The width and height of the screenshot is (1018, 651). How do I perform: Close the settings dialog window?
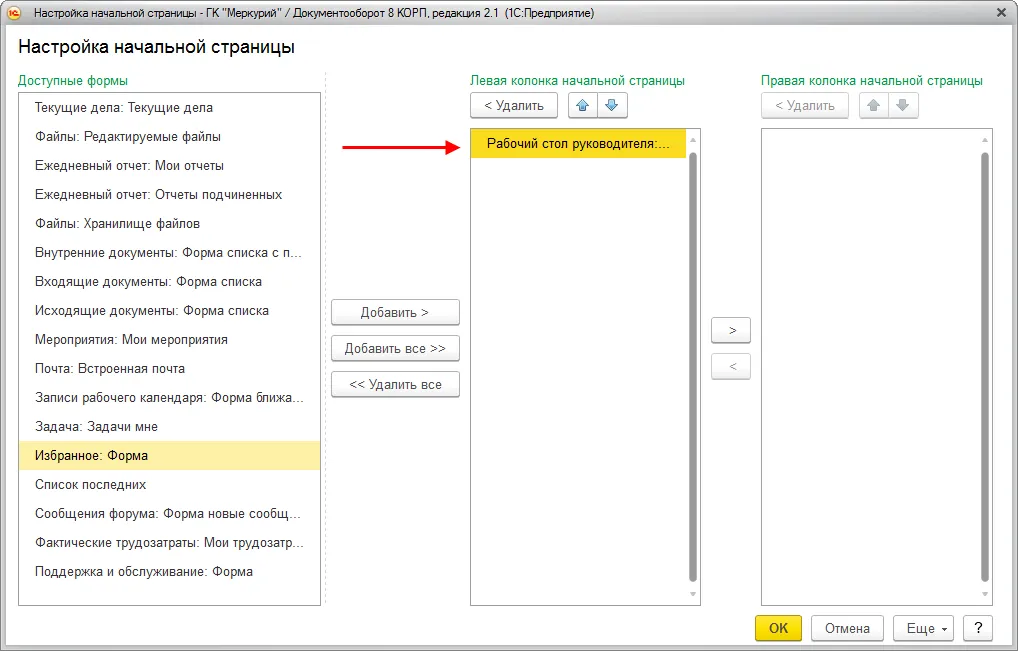click(1001, 13)
